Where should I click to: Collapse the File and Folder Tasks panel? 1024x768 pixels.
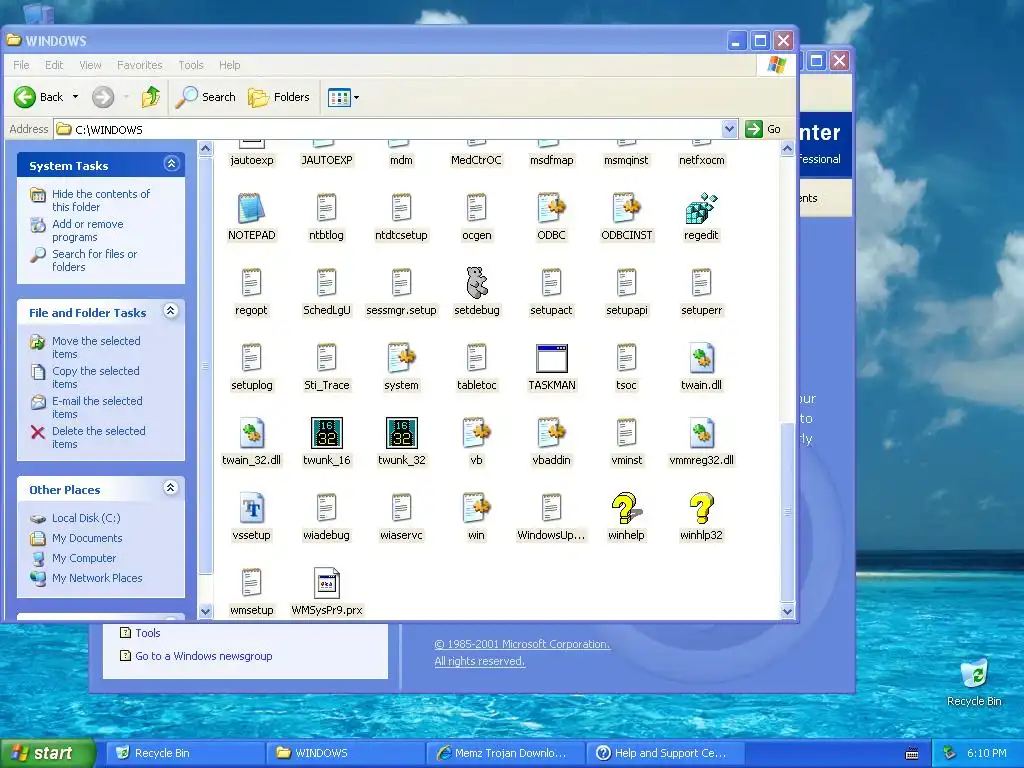point(171,311)
